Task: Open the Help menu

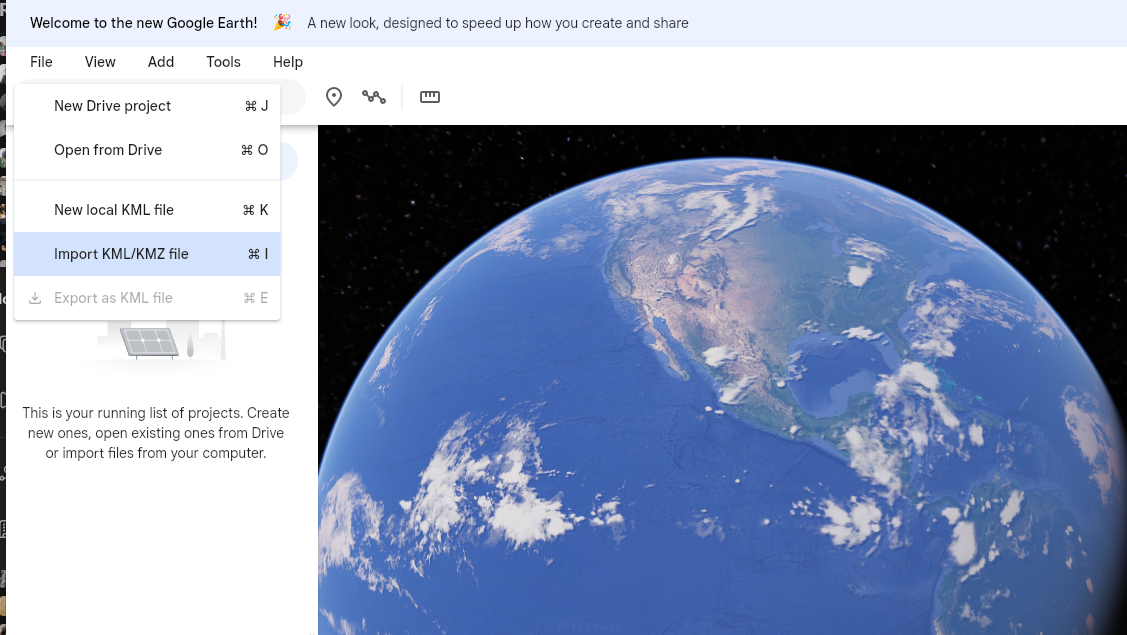Action: coord(288,62)
